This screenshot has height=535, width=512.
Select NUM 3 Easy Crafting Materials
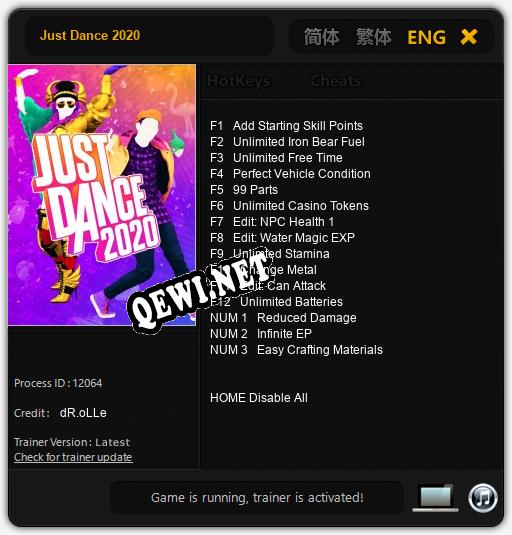click(296, 350)
